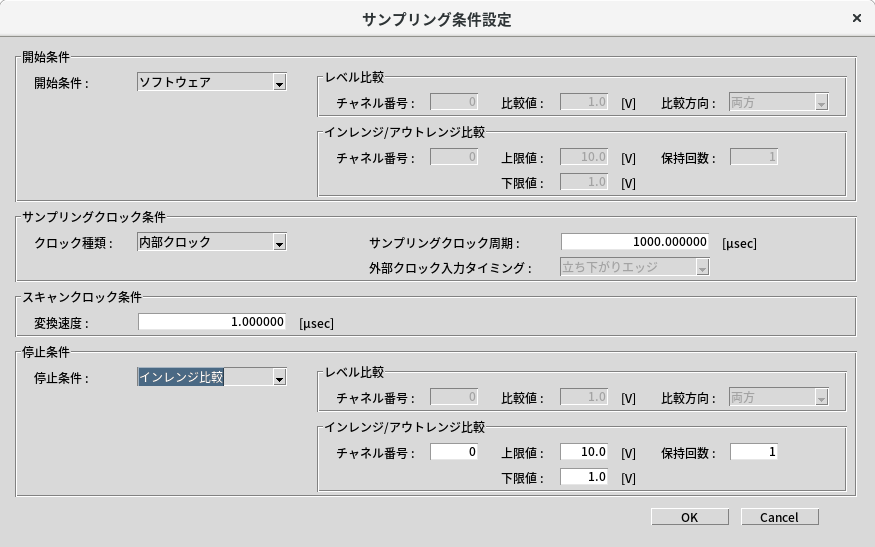Image resolution: width=875 pixels, height=547 pixels.
Task: Open the 開始条件 dropdown showing ソフトウェア
Action: (211, 83)
